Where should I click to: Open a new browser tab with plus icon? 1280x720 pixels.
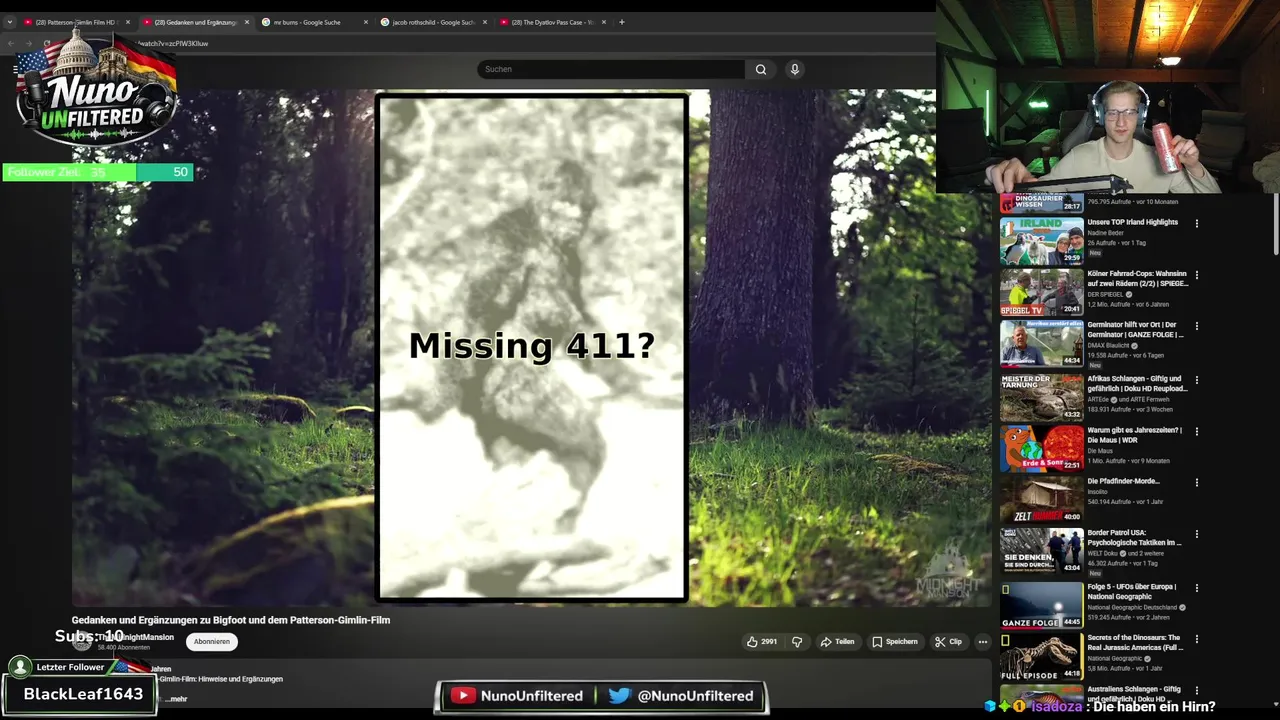click(x=622, y=22)
